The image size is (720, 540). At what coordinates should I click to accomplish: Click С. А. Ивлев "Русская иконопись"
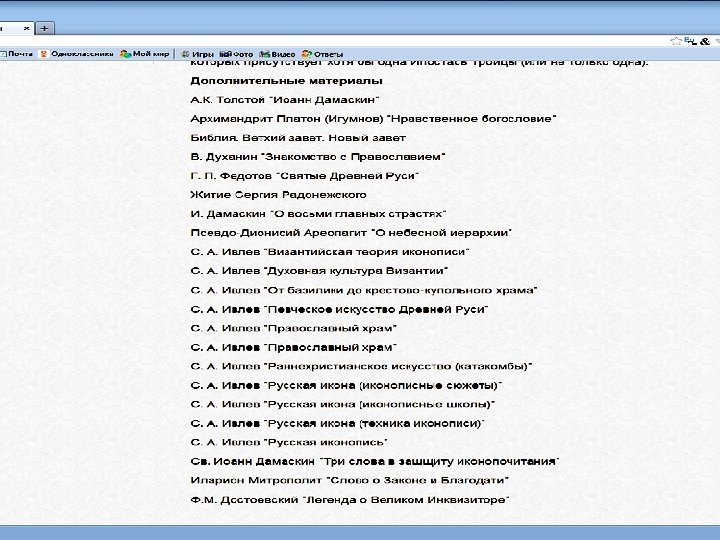pos(289,442)
